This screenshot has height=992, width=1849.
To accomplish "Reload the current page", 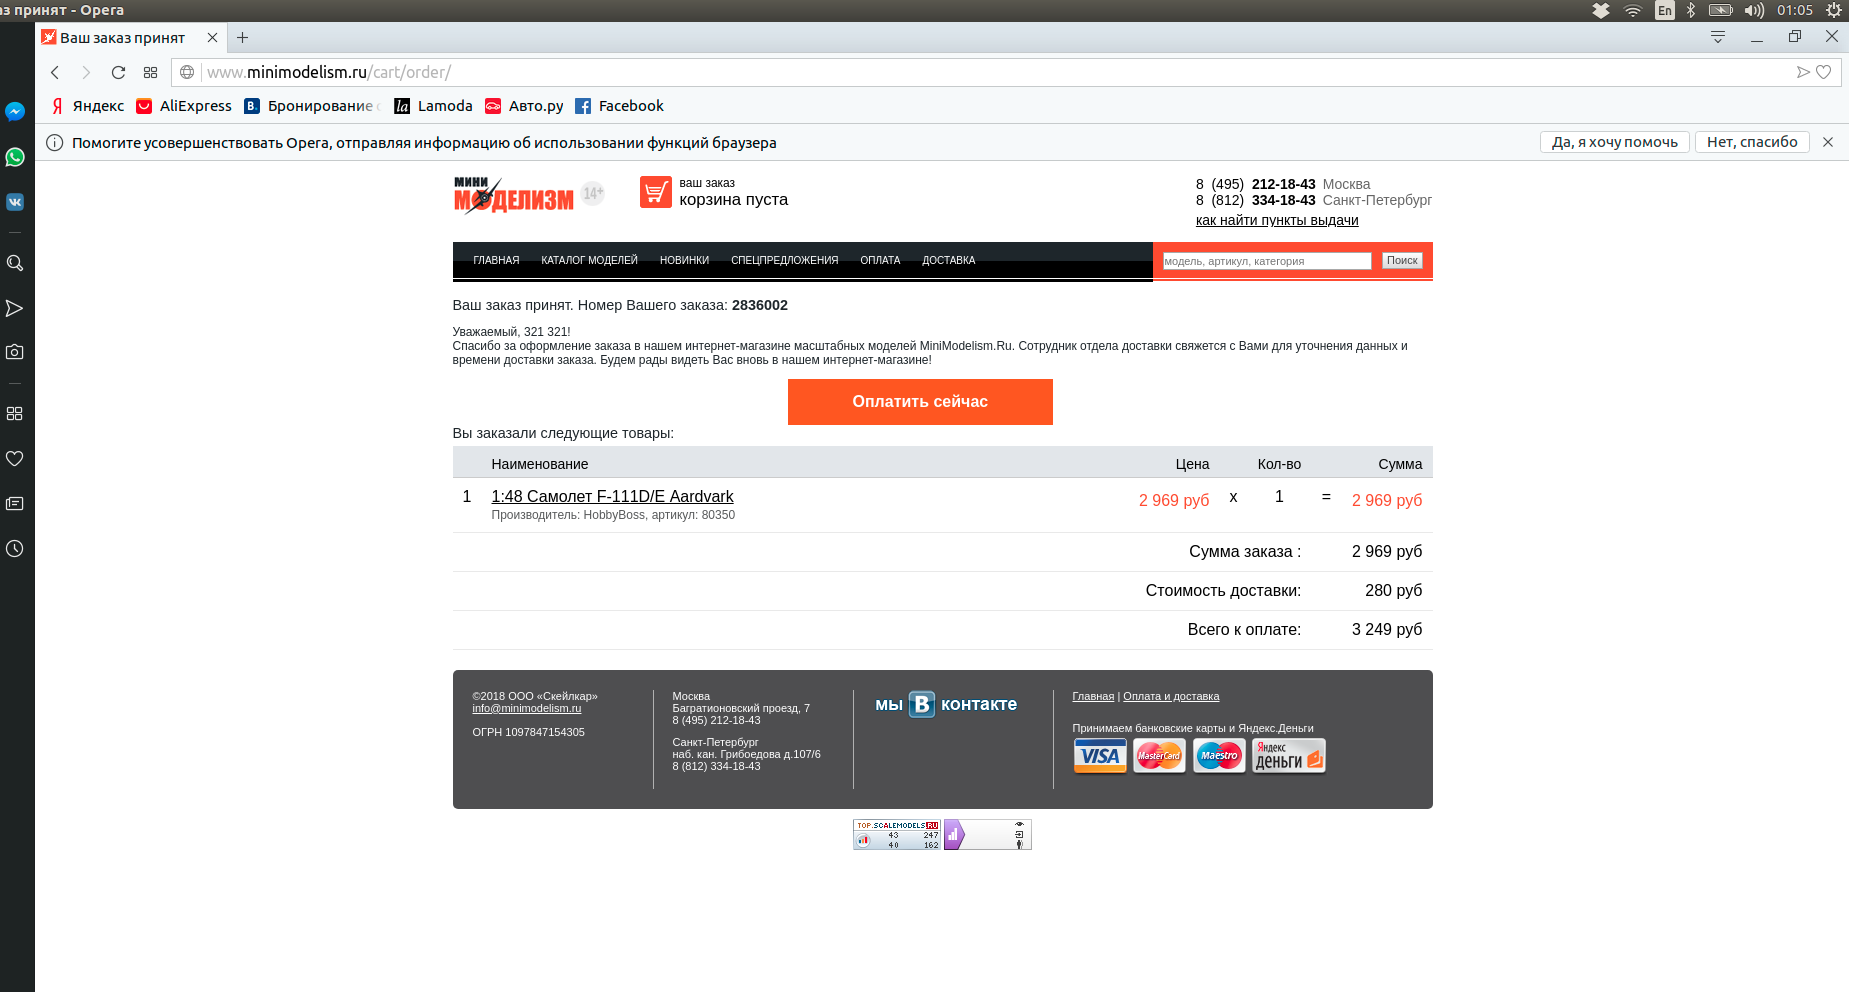I will pyautogui.click(x=118, y=72).
